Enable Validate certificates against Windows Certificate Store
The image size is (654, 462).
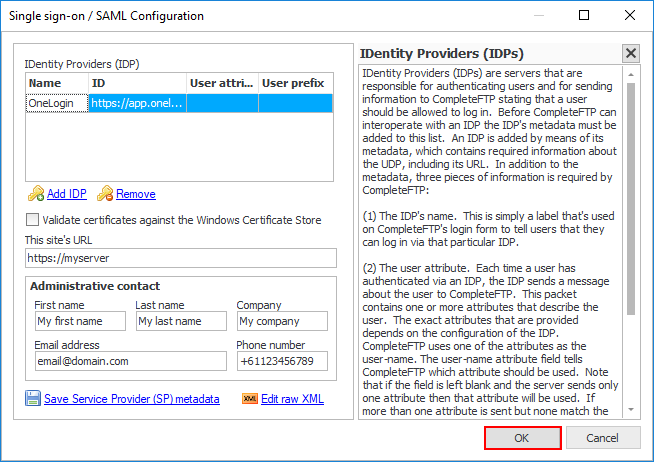click(33, 220)
